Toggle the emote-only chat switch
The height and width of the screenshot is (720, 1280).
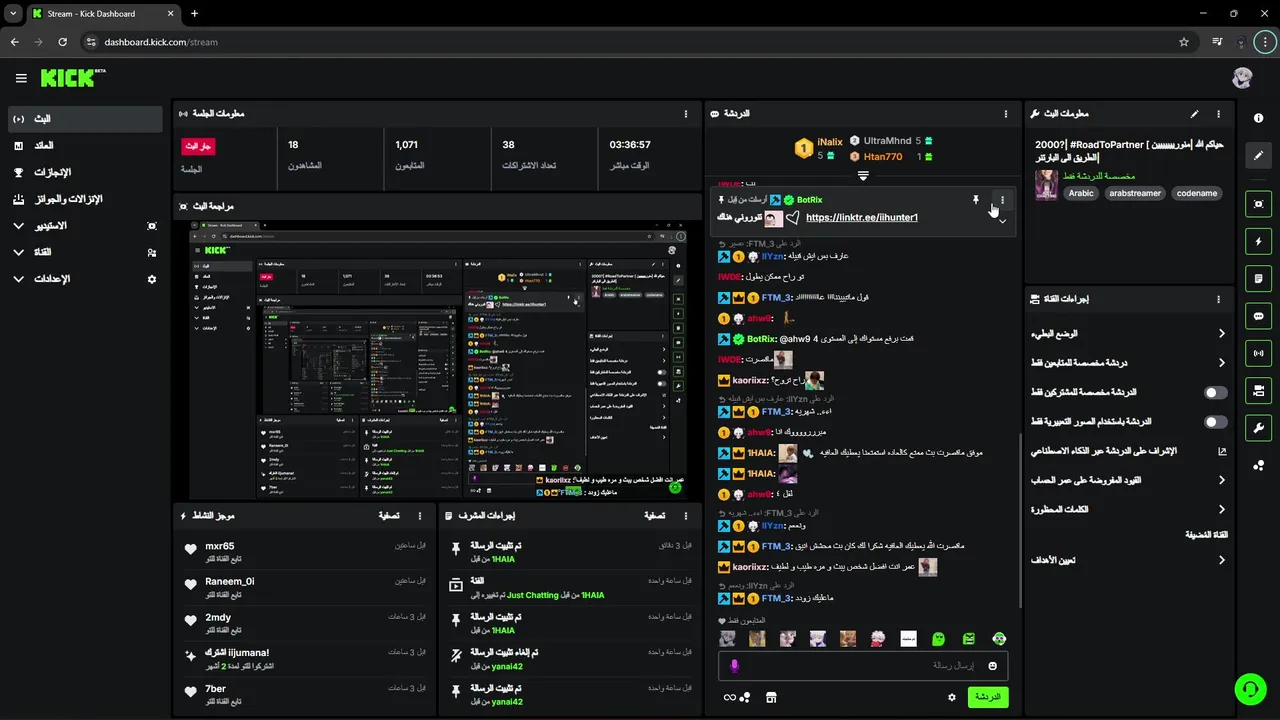click(1216, 422)
